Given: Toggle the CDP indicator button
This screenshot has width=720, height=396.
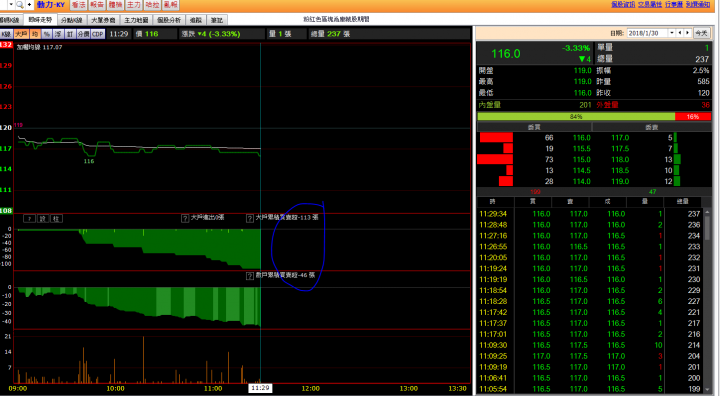Looking at the screenshot, I should 97,34.
